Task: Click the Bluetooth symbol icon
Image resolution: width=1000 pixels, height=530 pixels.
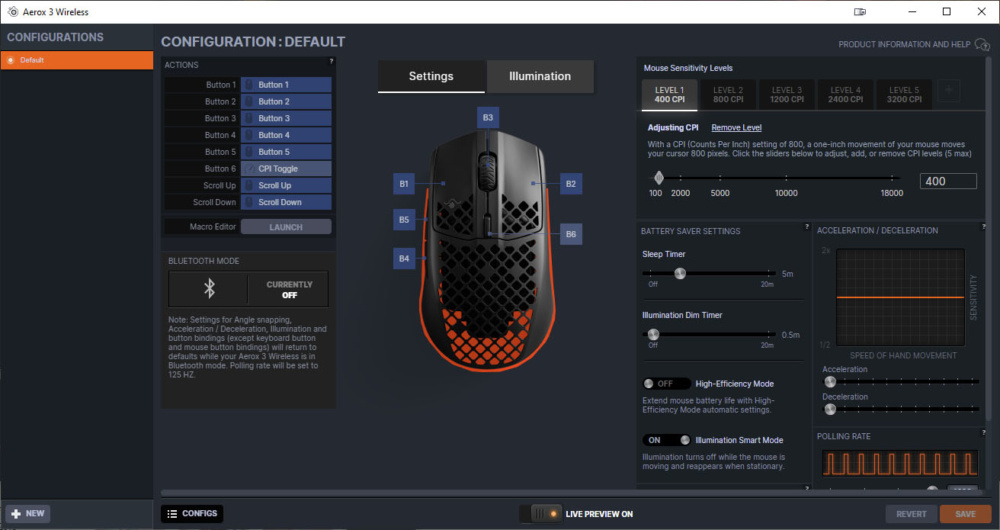Action: (x=209, y=289)
